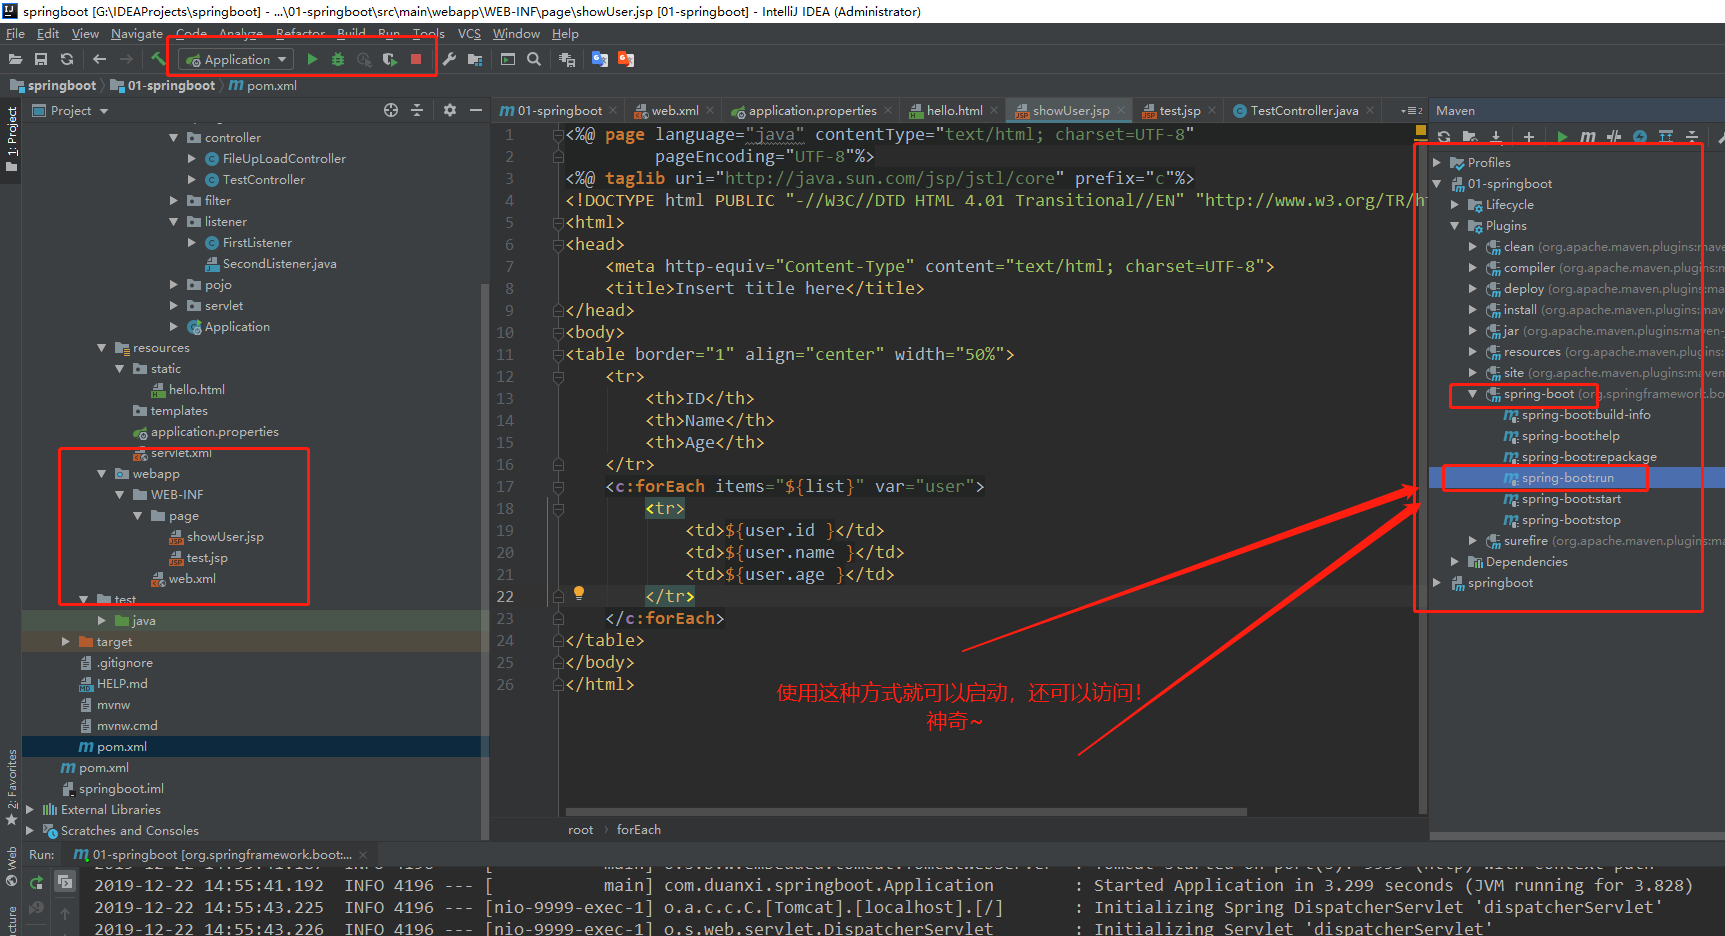1725x936 pixels.
Task: Expand the pojo folder in Project tree
Action: tap(174, 285)
